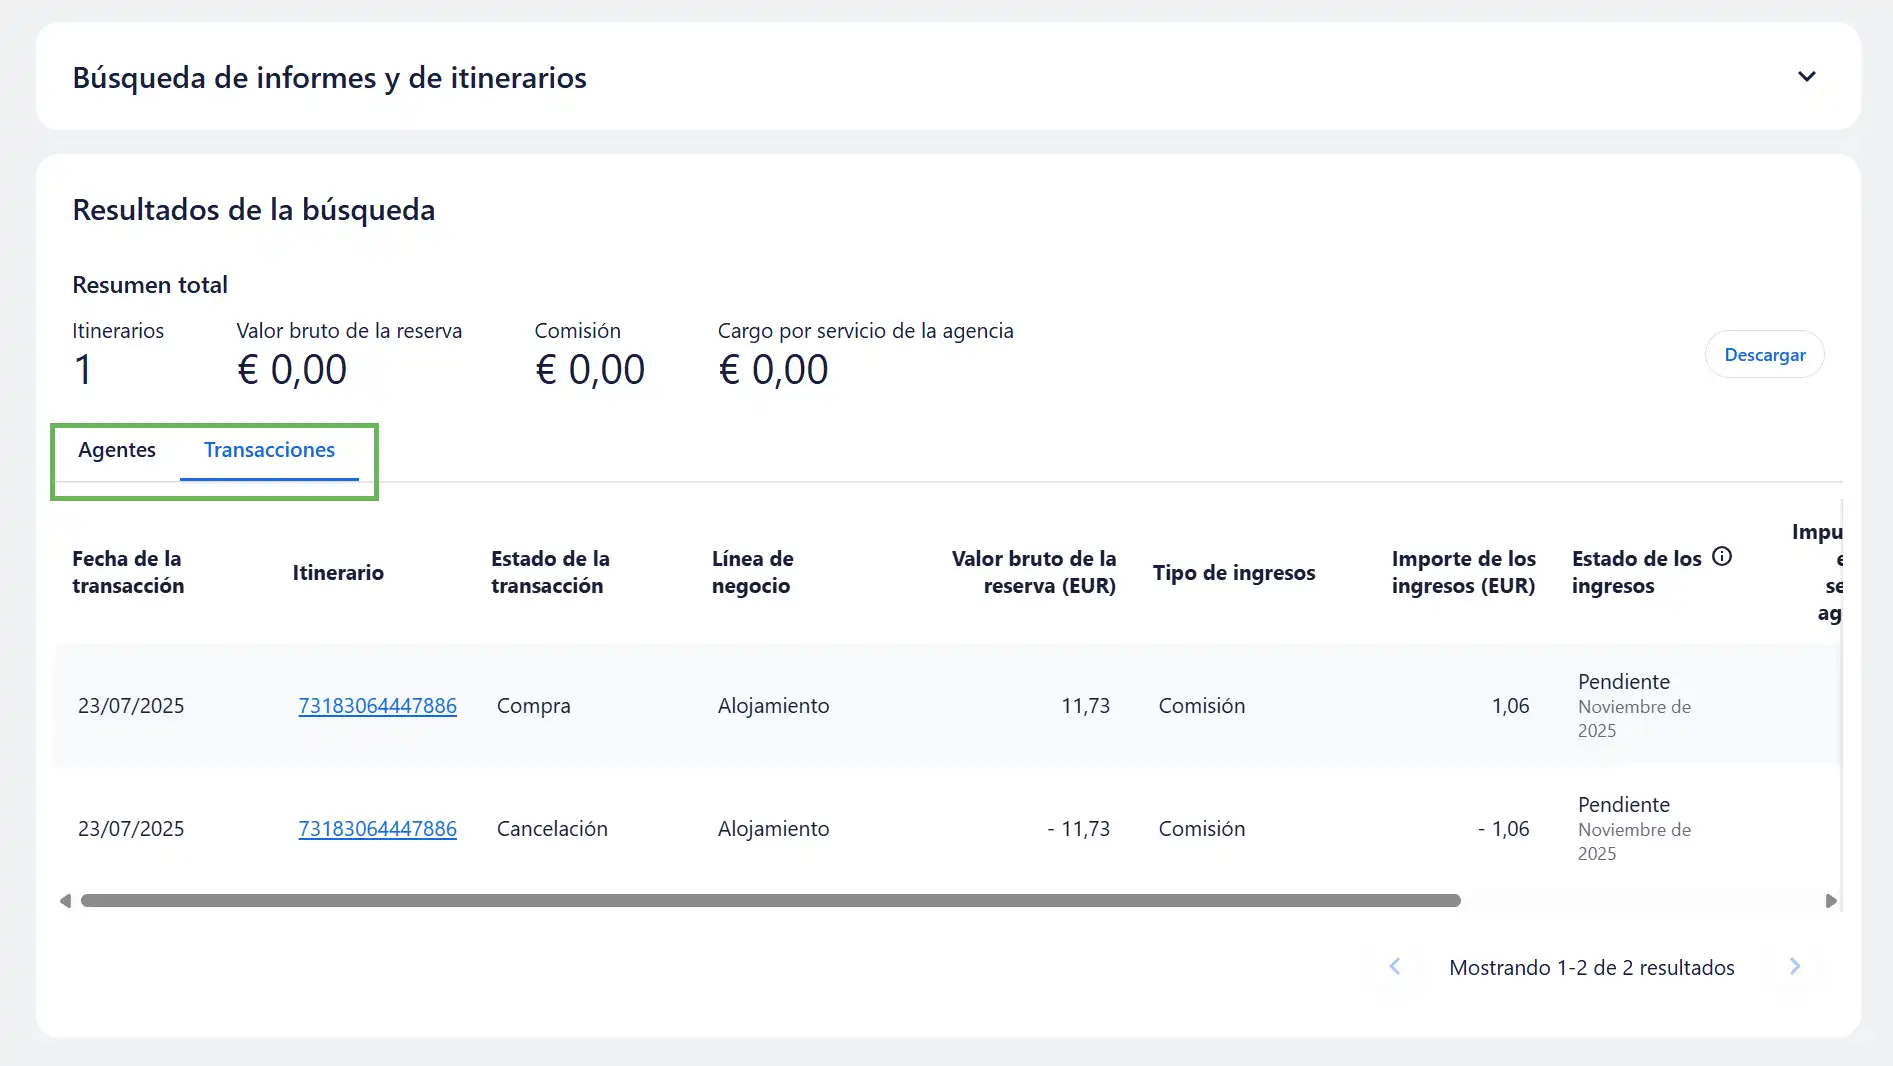Screen dimensions: 1893x1066
Task: Click the Línea de negocio column header
Action: (x=752, y=572)
